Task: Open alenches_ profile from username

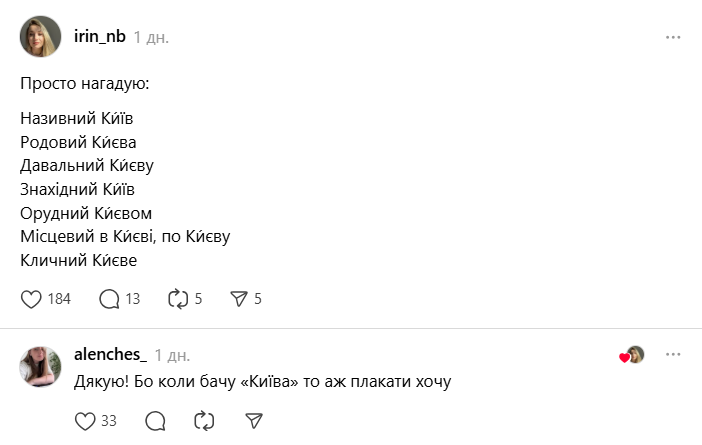Action: tap(111, 355)
